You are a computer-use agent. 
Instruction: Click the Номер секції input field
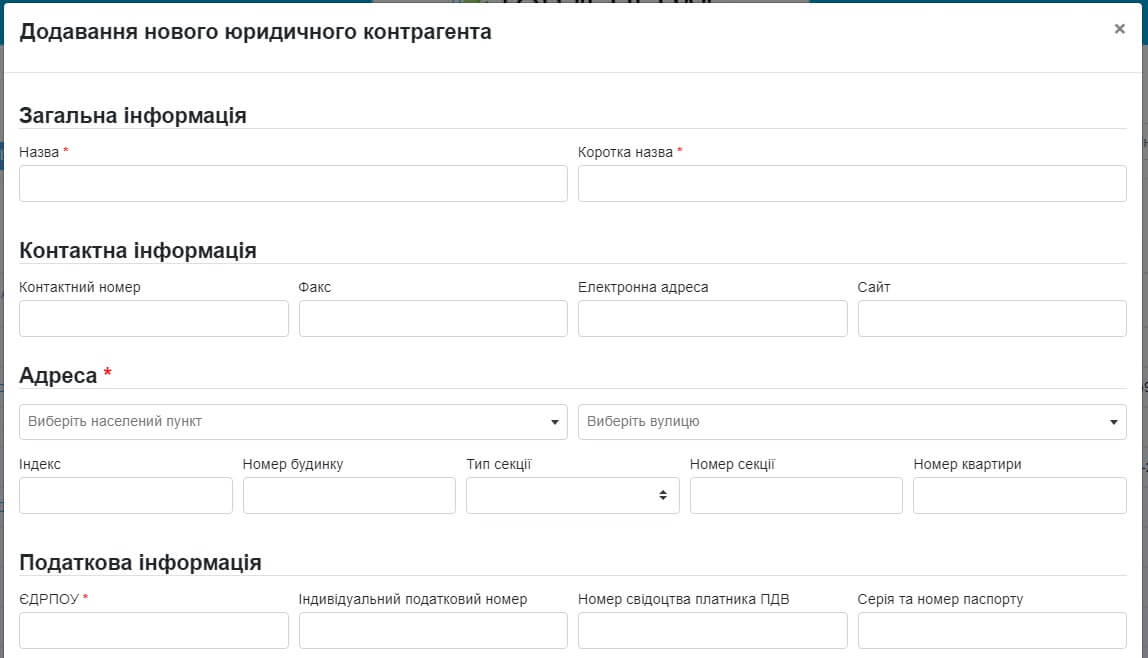(x=796, y=496)
